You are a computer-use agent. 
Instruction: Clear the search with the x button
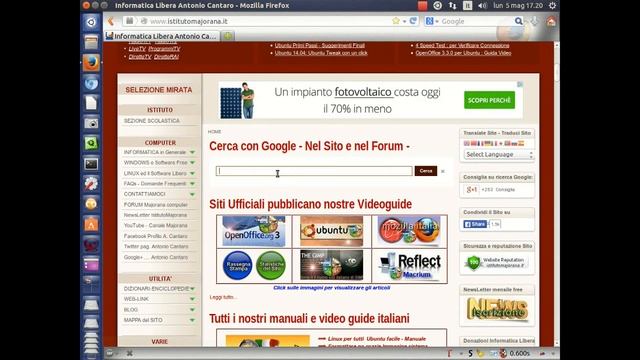click(442, 171)
